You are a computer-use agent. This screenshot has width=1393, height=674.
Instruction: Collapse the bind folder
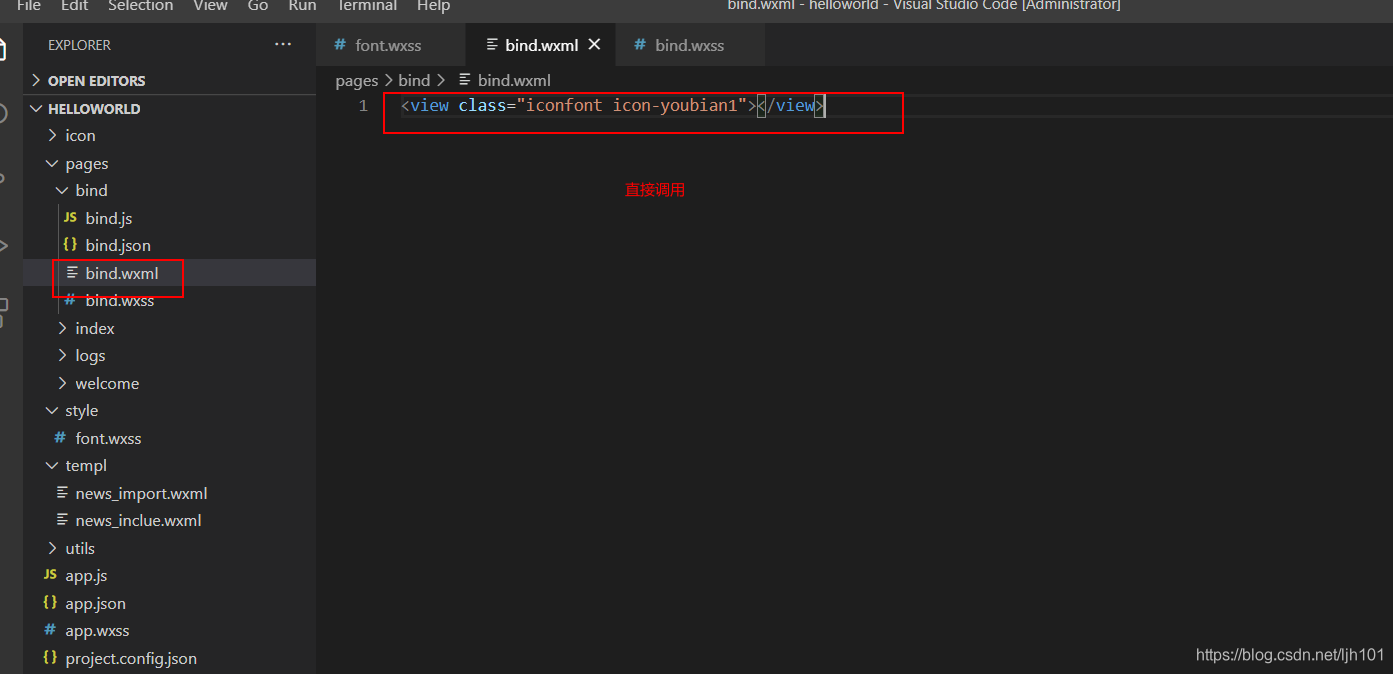pos(169,191)
